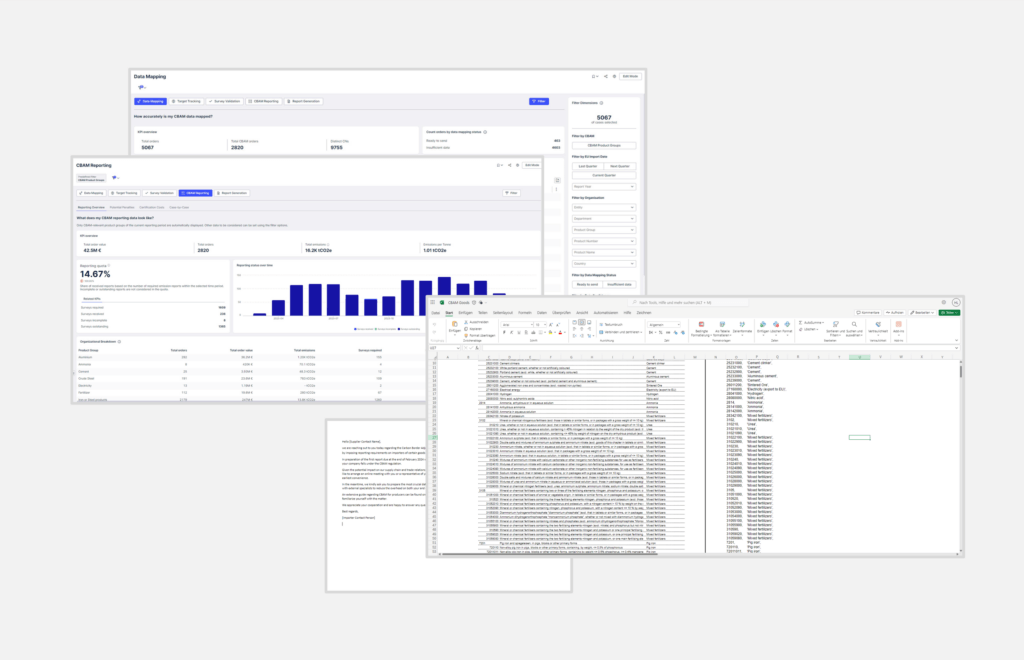1024x660 pixels.
Task: Open fill color picker in Excel ribbon
Action: click(x=551, y=332)
